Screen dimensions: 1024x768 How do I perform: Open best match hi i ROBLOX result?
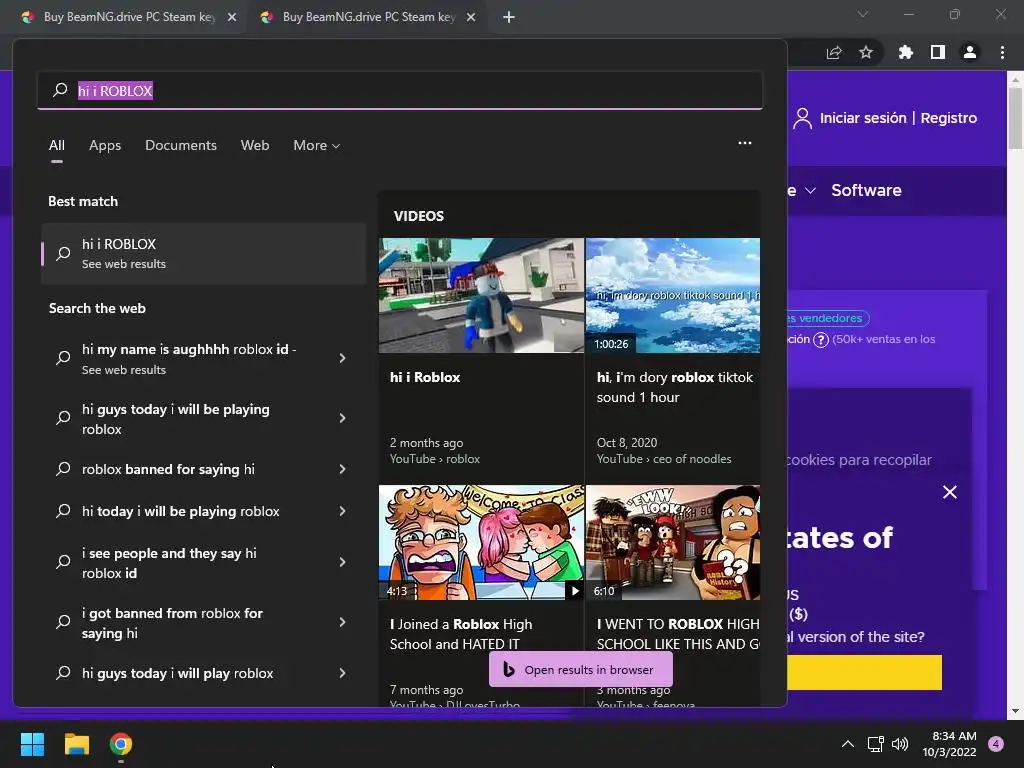point(203,253)
